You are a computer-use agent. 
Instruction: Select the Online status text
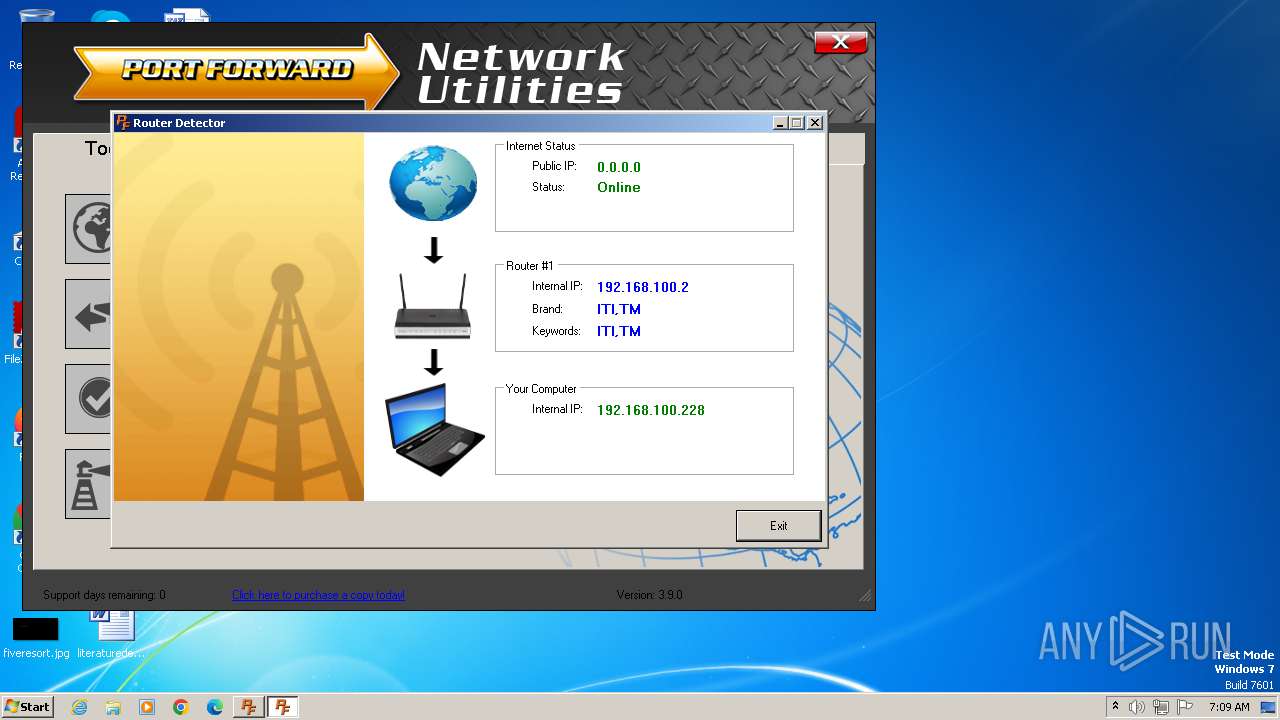[619, 187]
